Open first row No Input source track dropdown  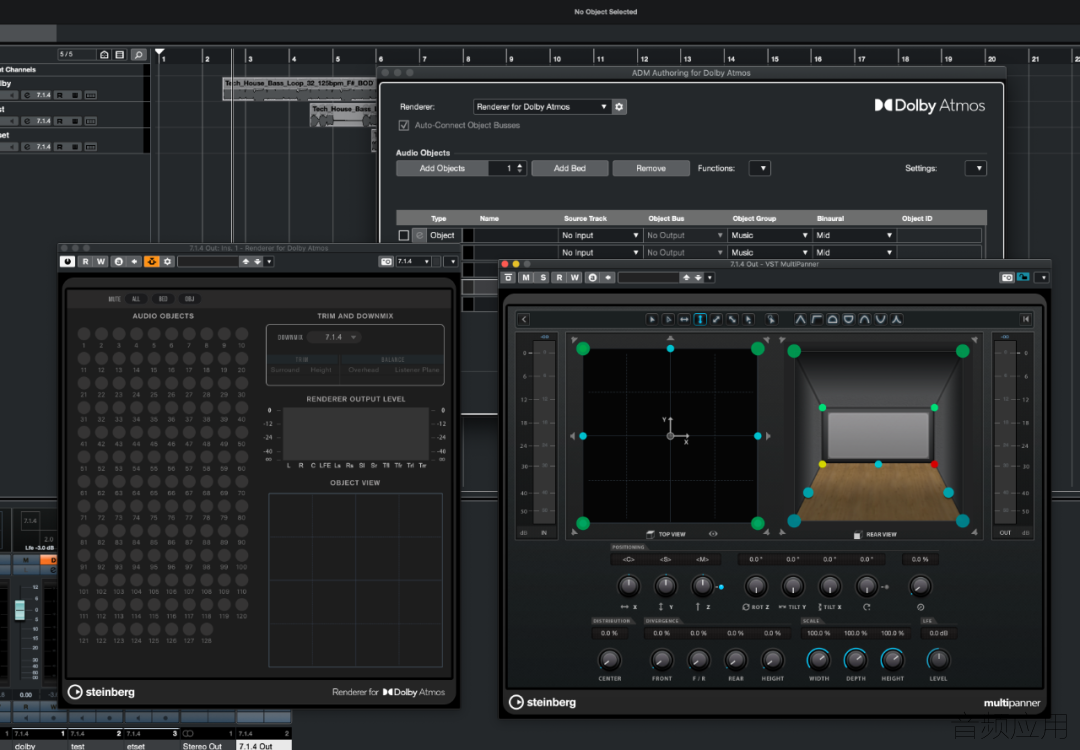click(600, 236)
